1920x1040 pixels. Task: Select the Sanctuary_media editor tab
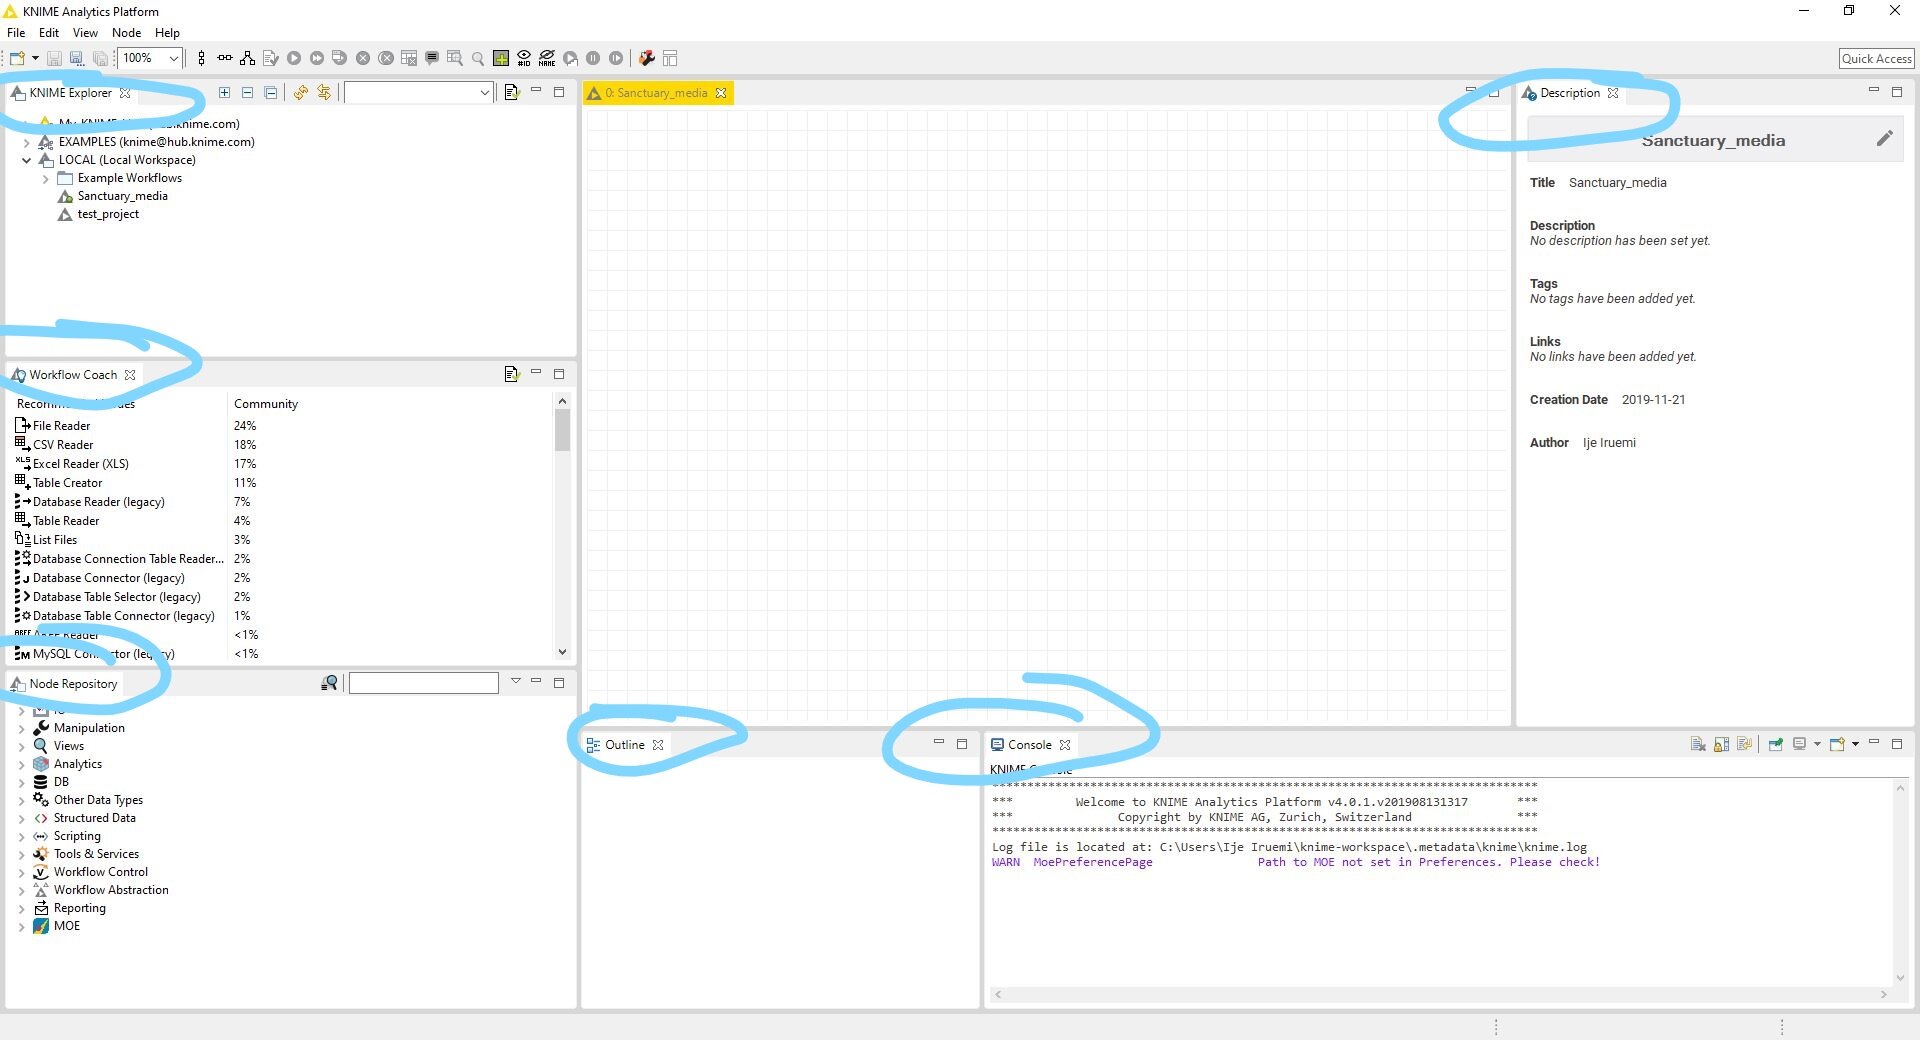click(658, 93)
